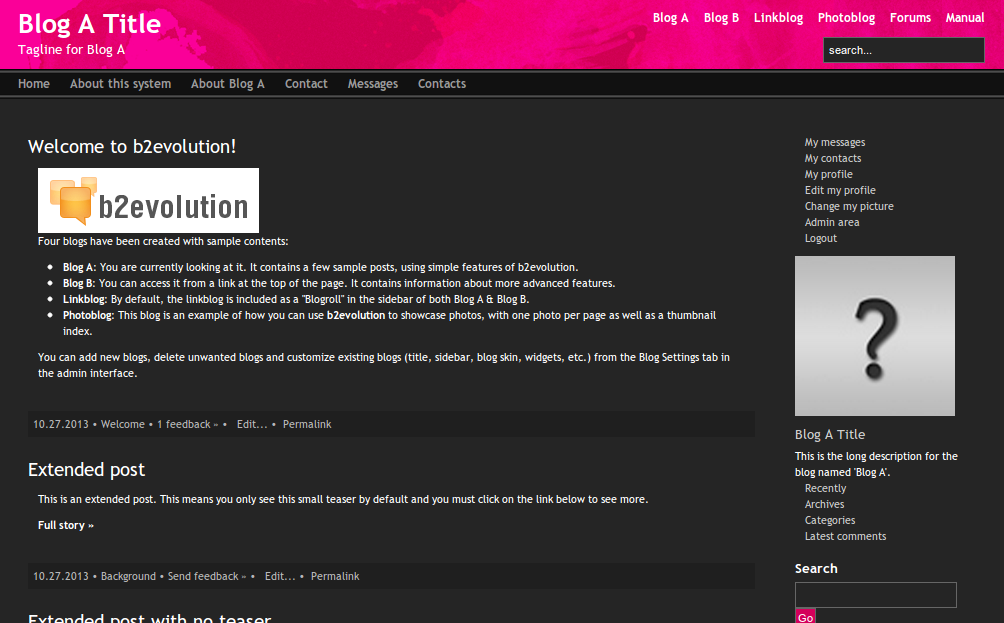Open the Forums header link
This screenshot has height=623, width=1004.
[x=910, y=18]
